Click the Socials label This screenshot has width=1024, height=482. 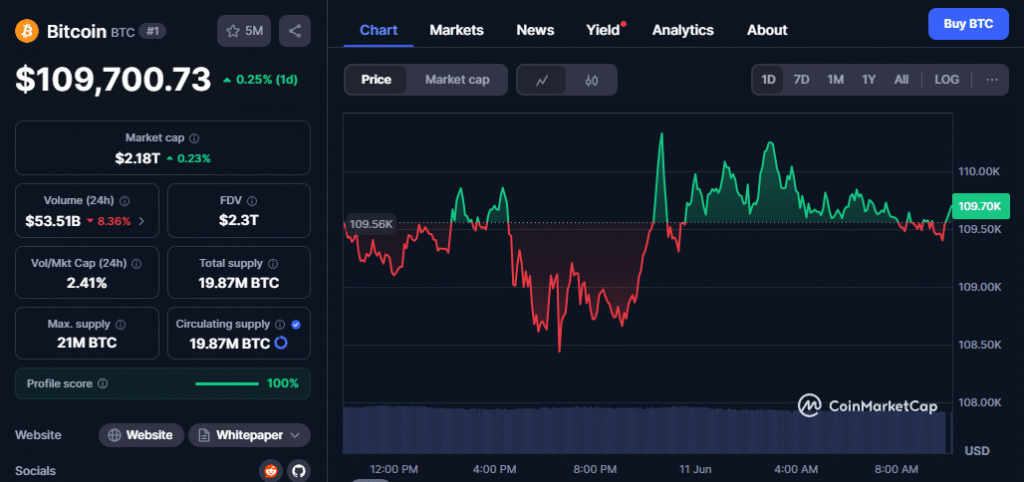[35, 471]
